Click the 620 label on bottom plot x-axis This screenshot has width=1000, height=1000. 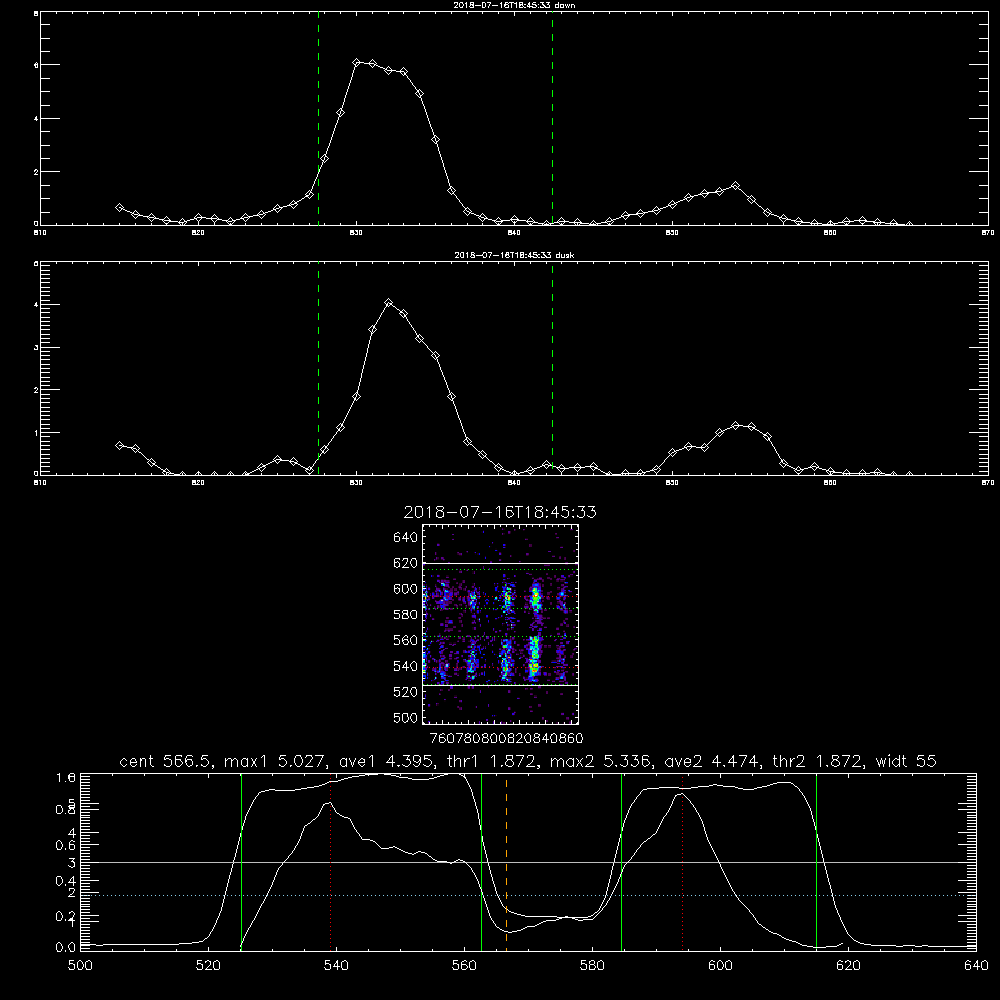pyautogui.click(x=848, y=966)
